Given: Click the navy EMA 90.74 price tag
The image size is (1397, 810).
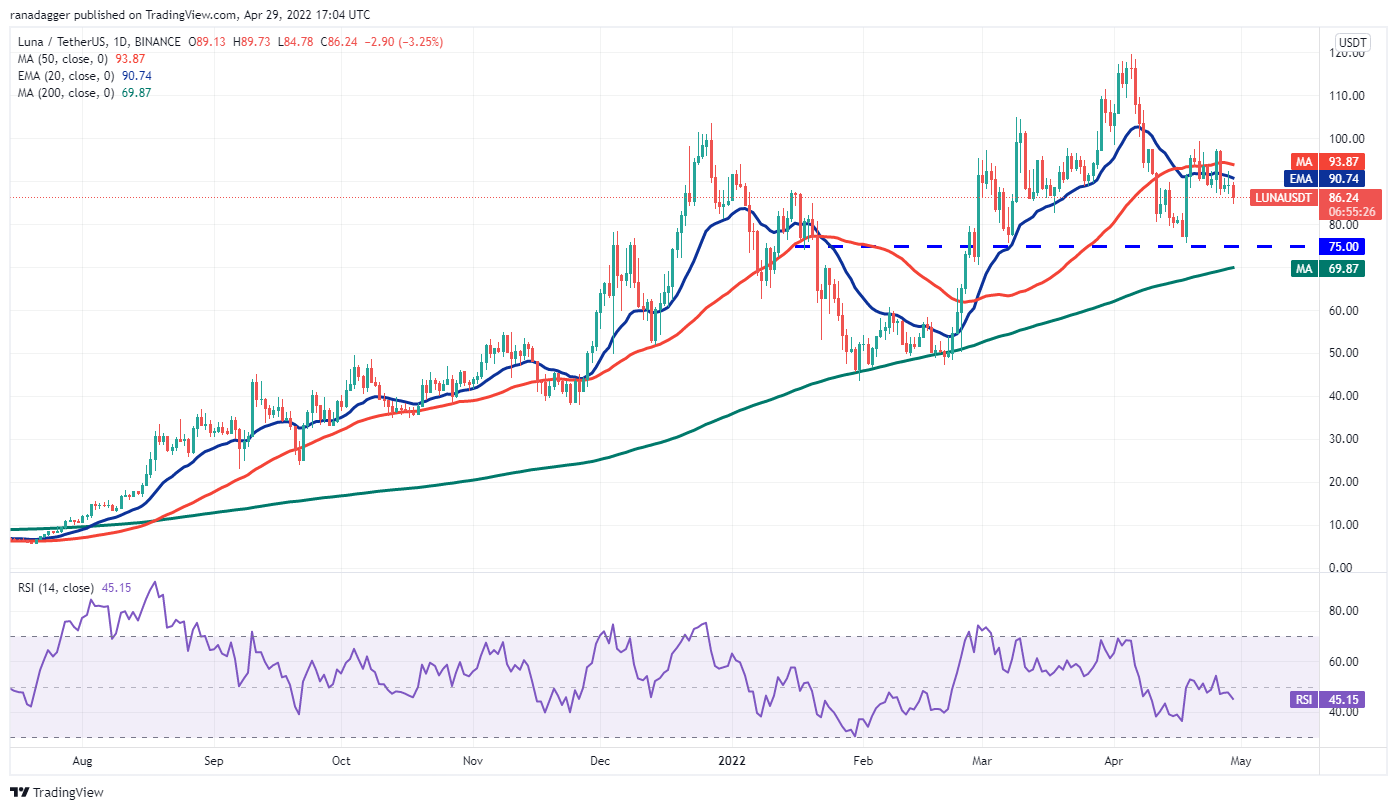Looking at the screenshot, I should click(x=1345, y=178).
